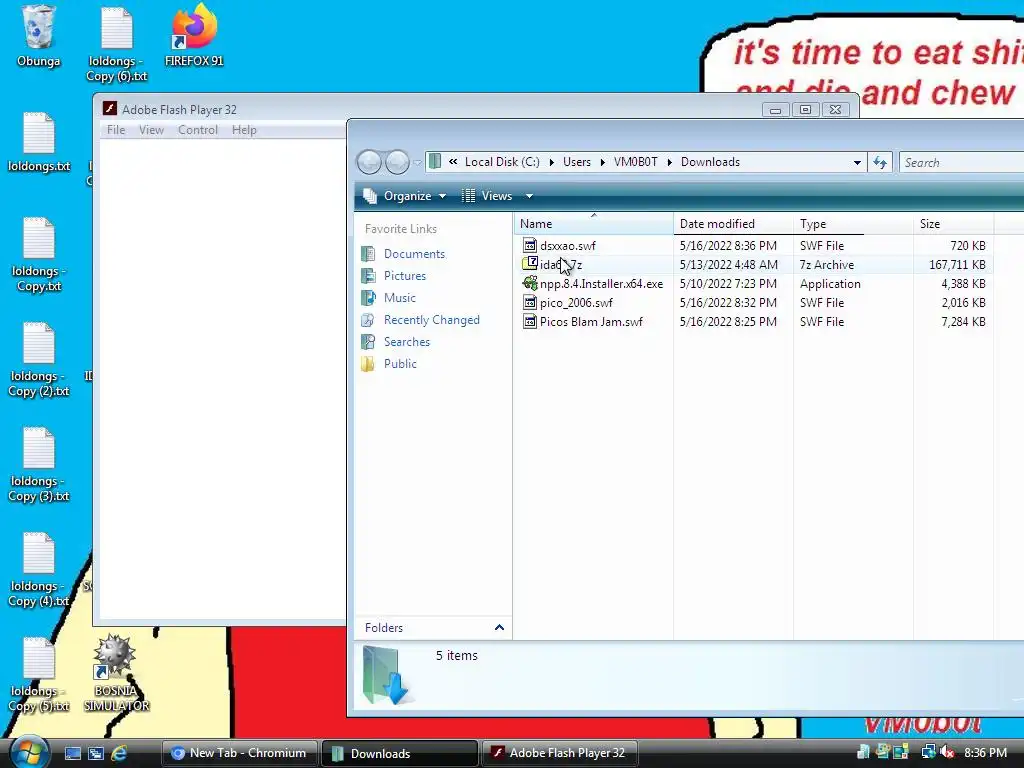The height and width of the screenshot is (768, 1024).
Task: Click the Explorer Back navigation button
Action: click(x=369, y=162)
